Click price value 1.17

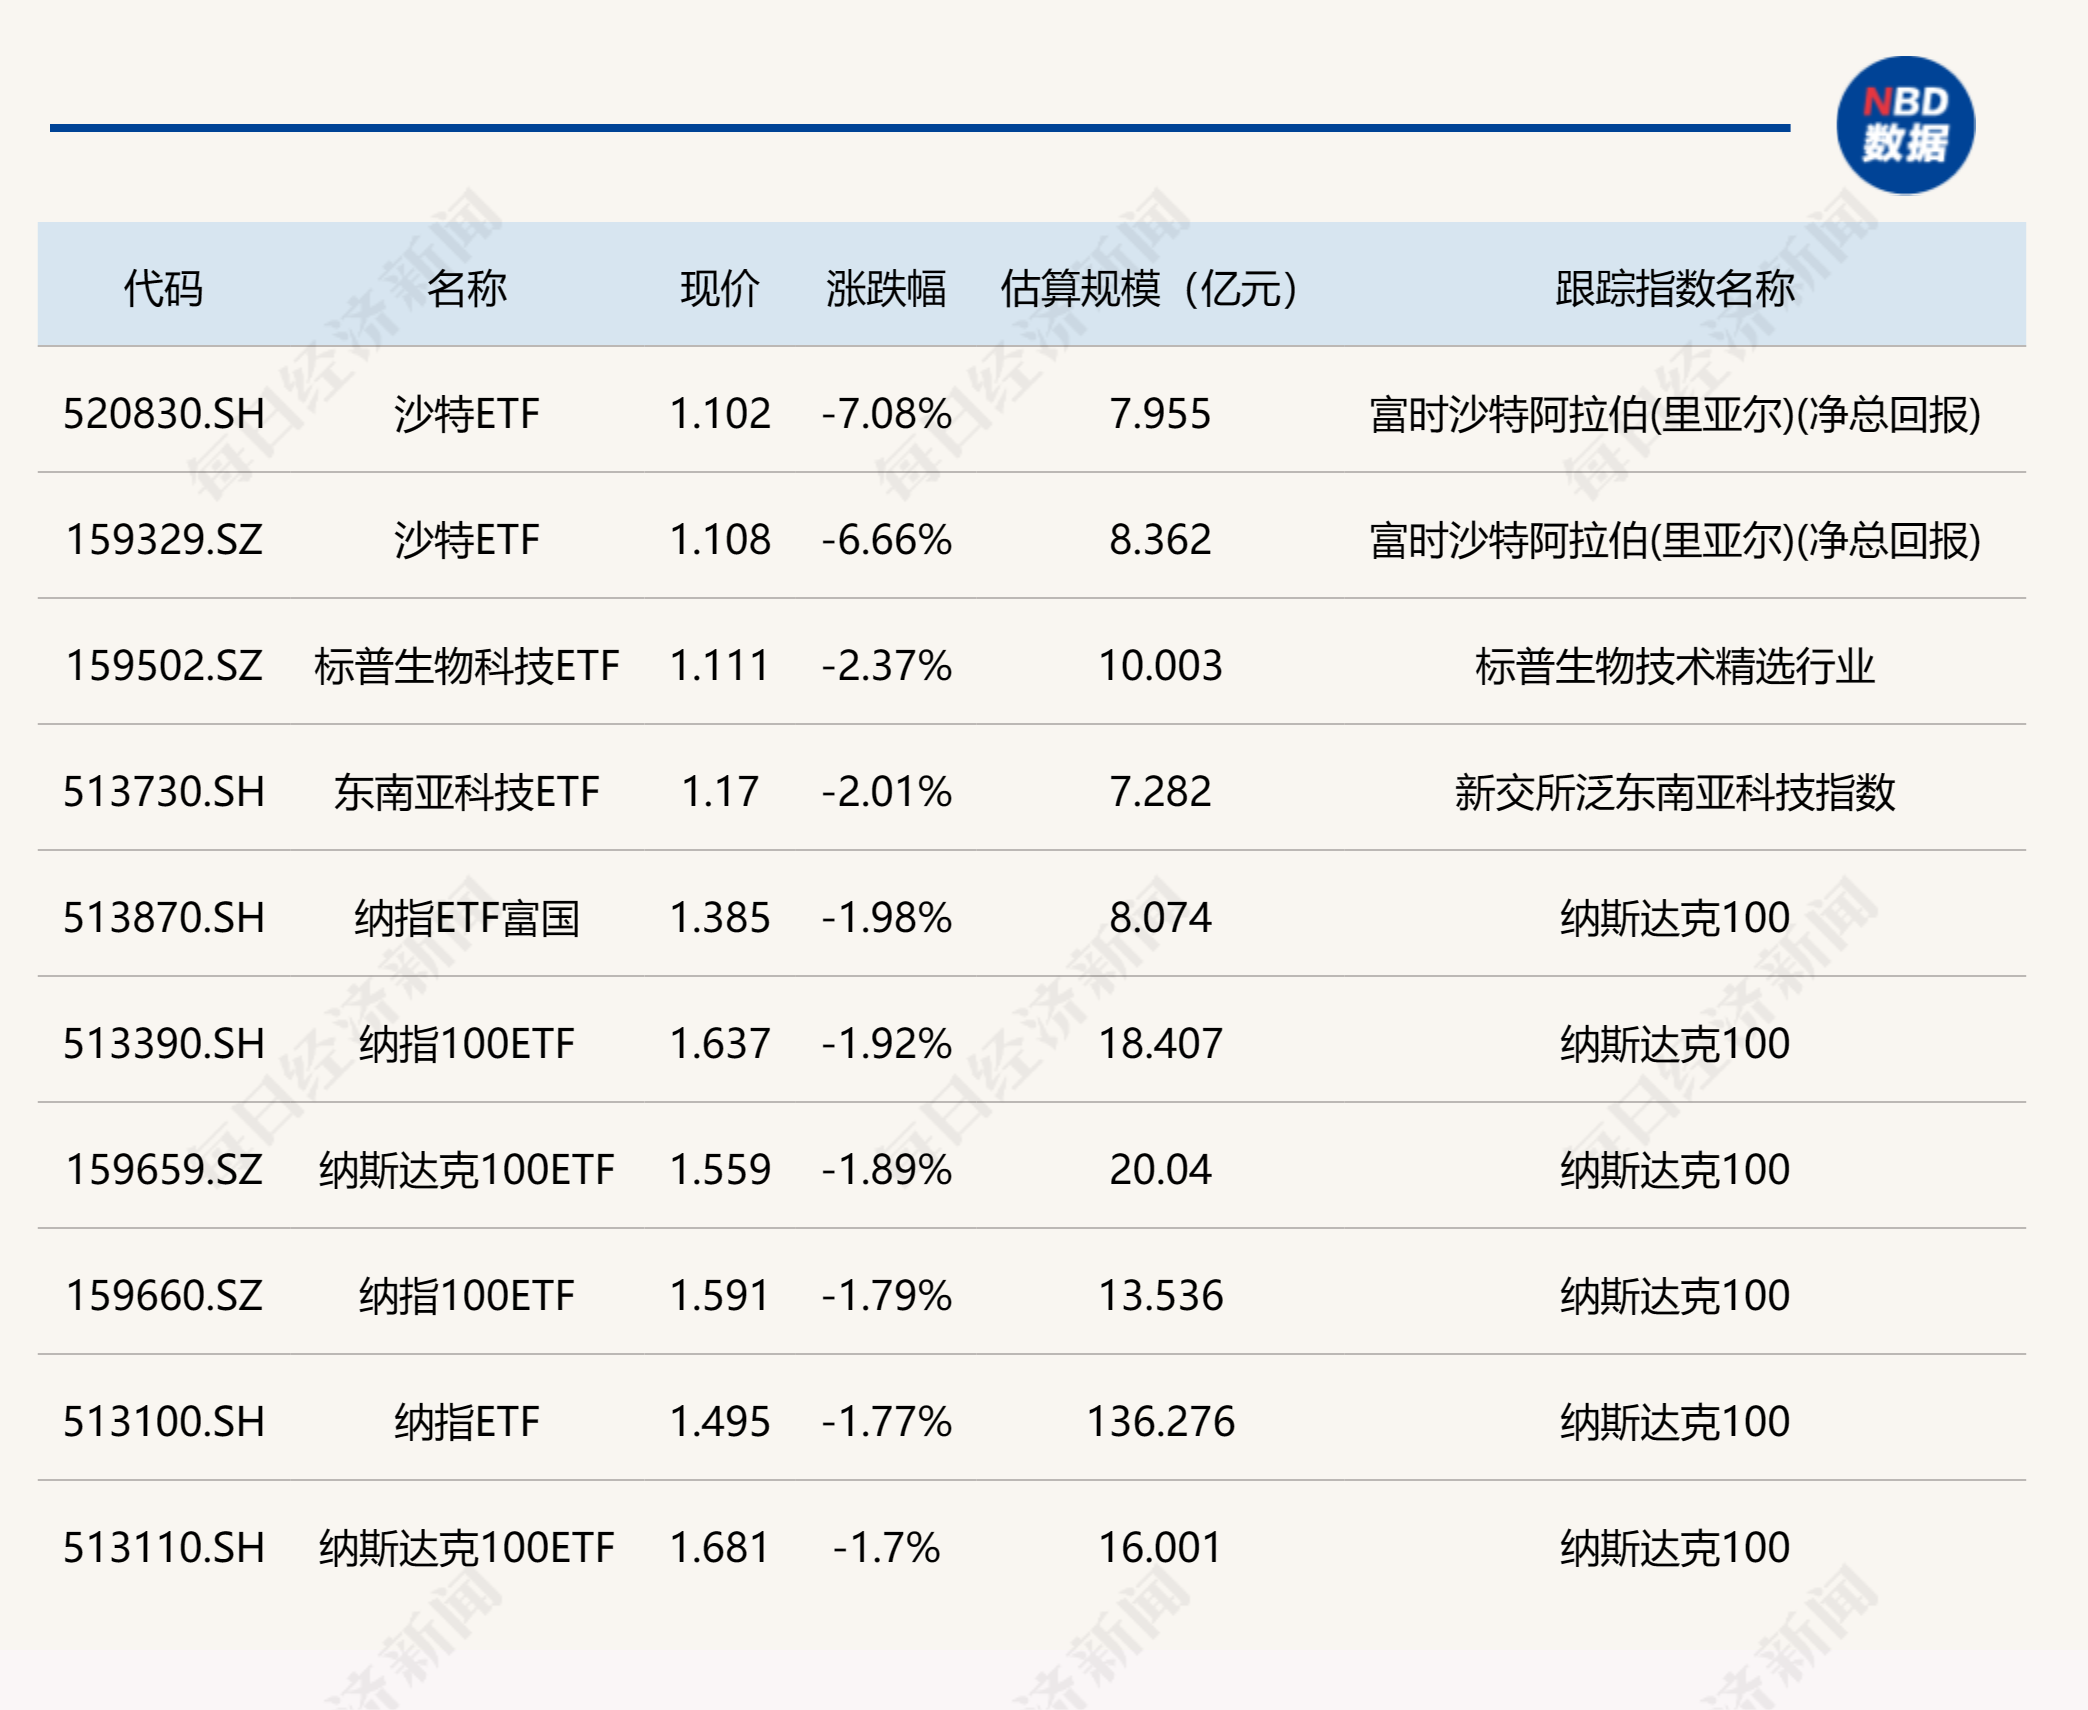click(x=720, y=792)
